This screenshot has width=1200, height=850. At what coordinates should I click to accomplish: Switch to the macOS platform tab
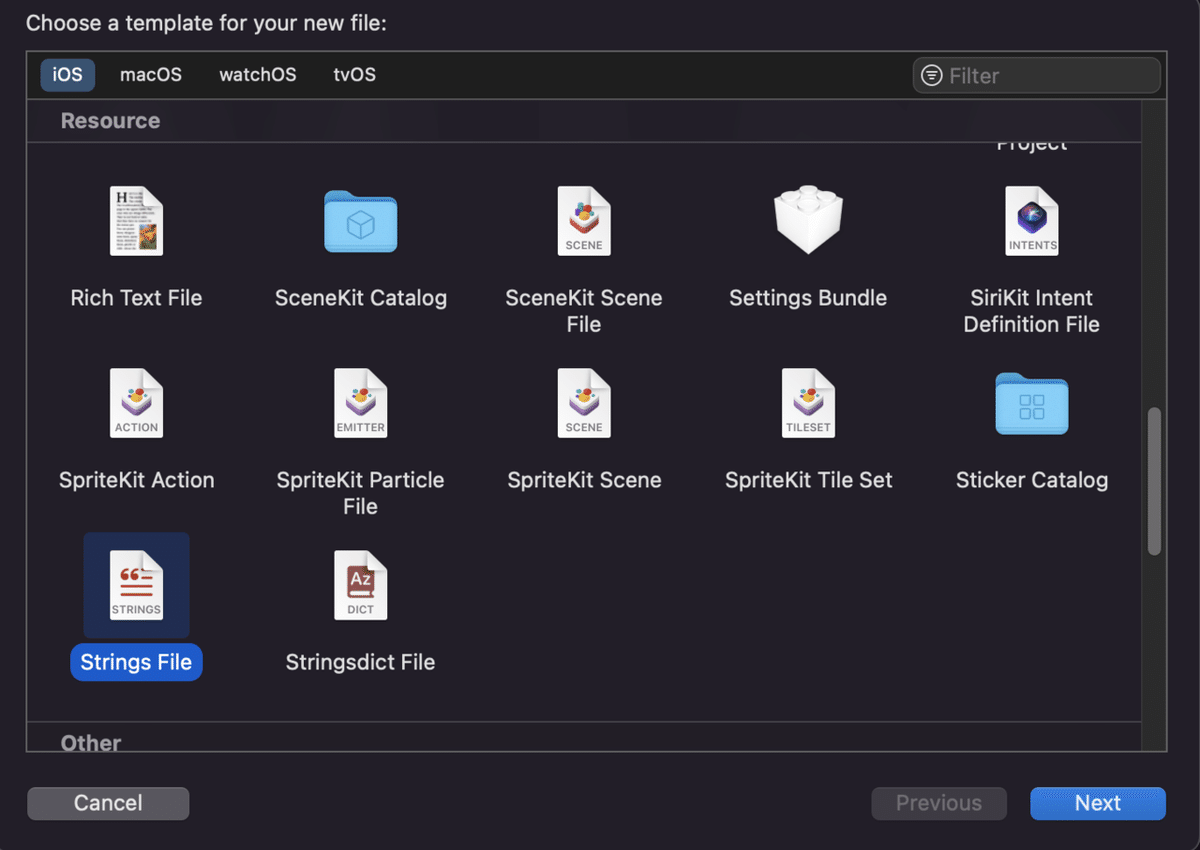pyautogui.click(x=151, y=75)
